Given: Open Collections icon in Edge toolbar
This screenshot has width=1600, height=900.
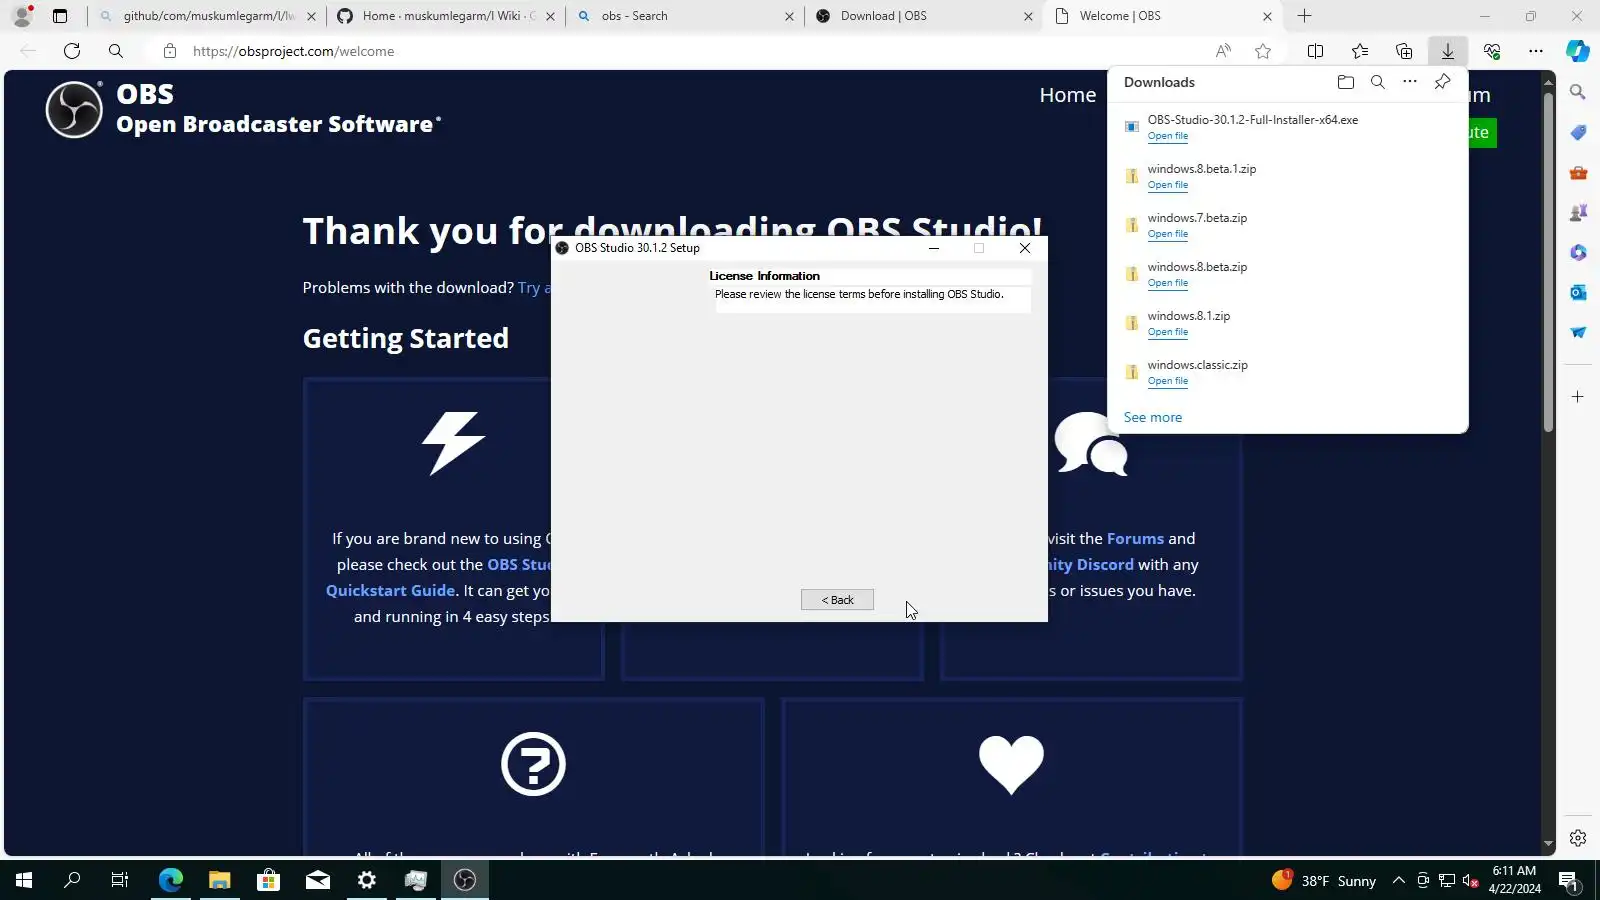Looking at the screenshot, I should (x=1404, y=51).
